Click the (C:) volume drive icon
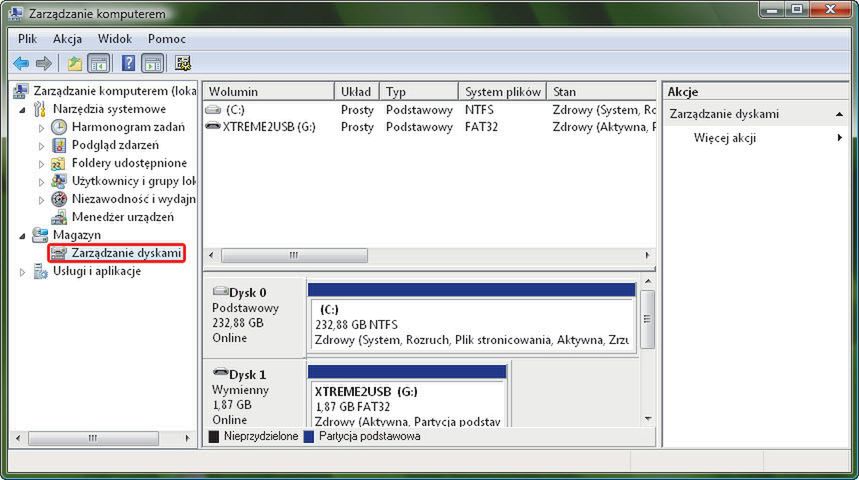The height and width of the screenshot is (480, 859). [x=213, y=110]
